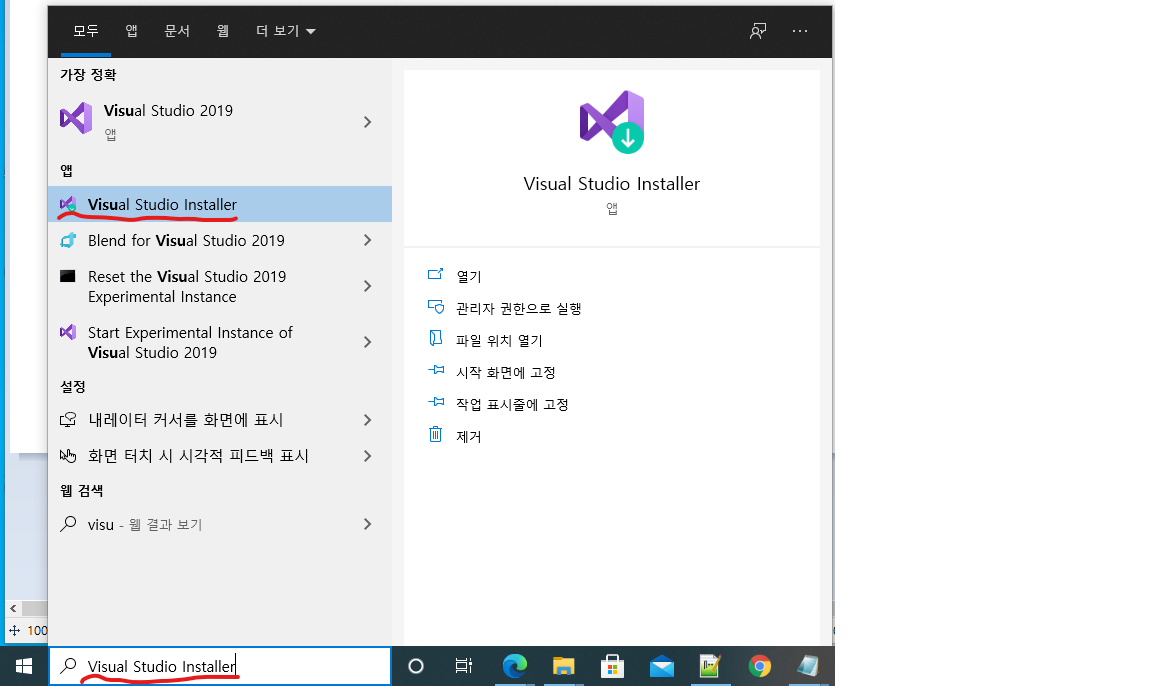
Task: Select Visual Studio Installer app result
Action: 220,204
